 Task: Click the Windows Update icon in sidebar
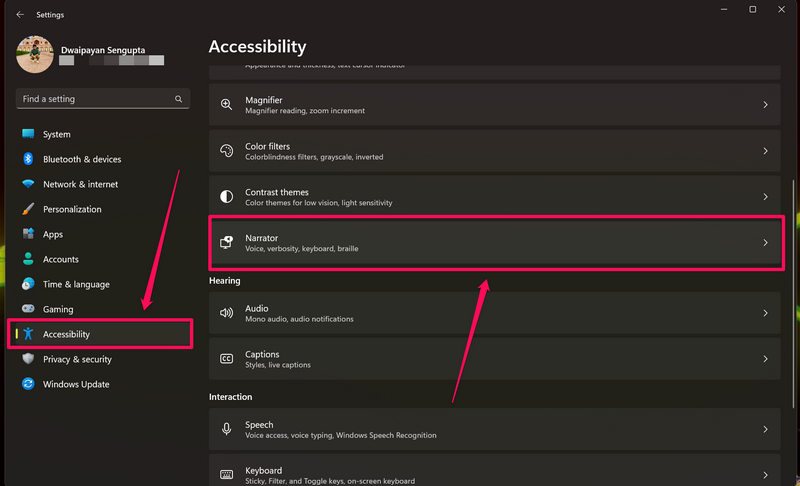[28, 384]
